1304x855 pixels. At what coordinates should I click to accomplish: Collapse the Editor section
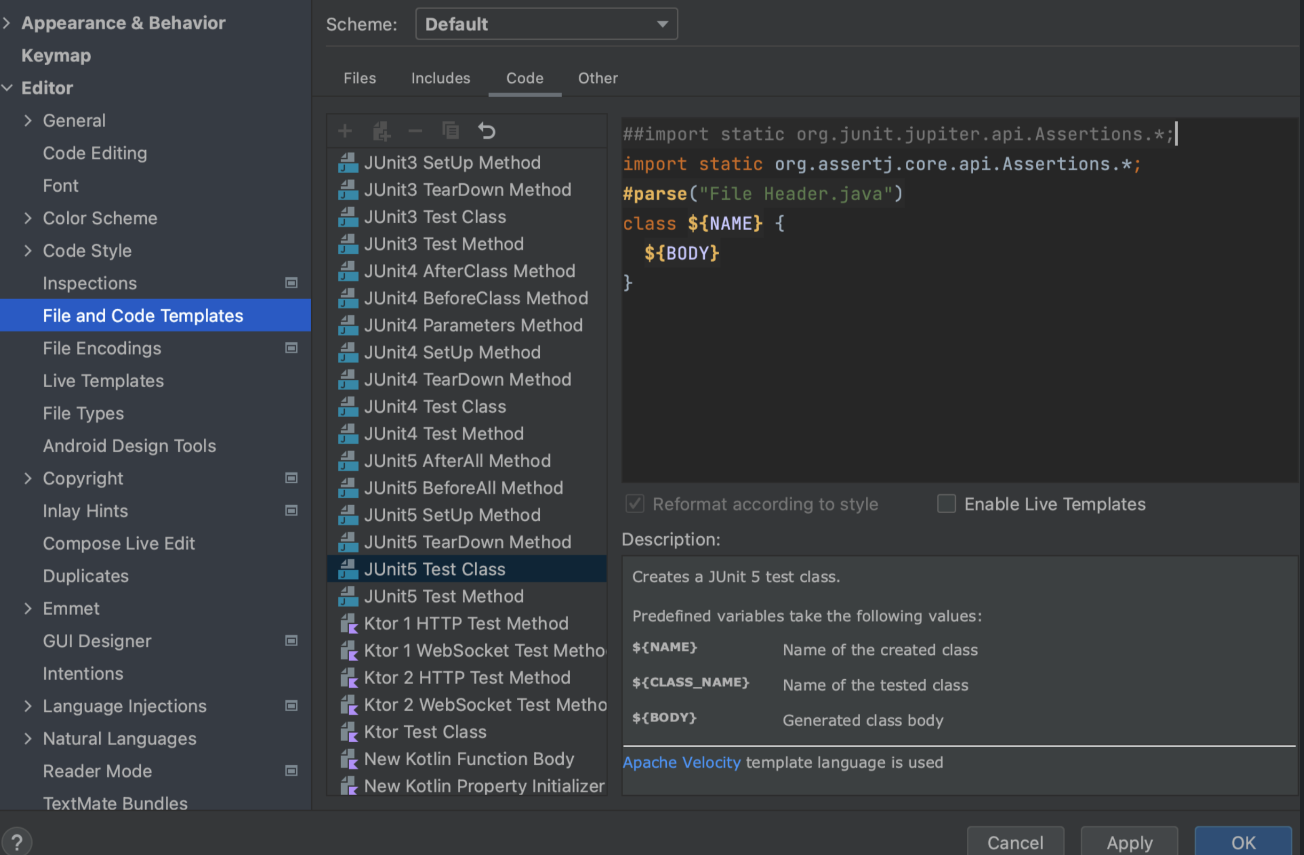tap(8, 88)
